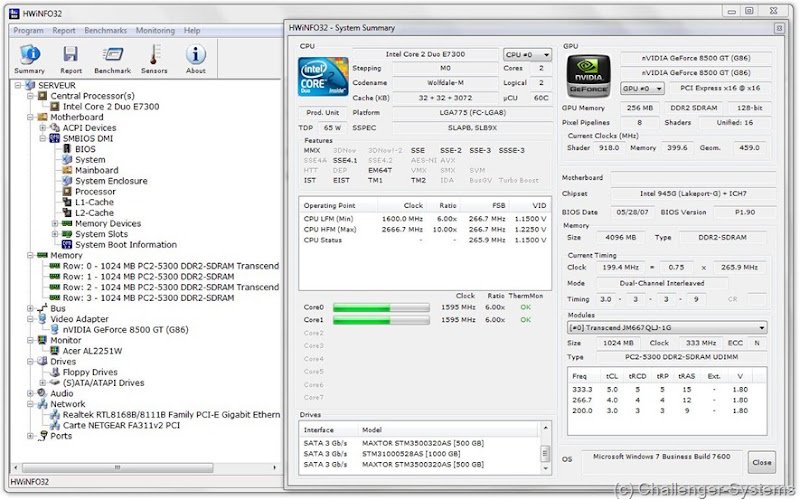The image size is (800, 500).
Task: Launch the Benchmark toolbar icon
Action: click(x=112, y=59)
